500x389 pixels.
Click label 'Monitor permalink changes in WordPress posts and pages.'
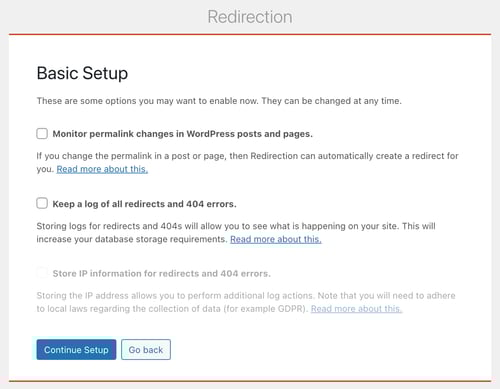point(183,134)
